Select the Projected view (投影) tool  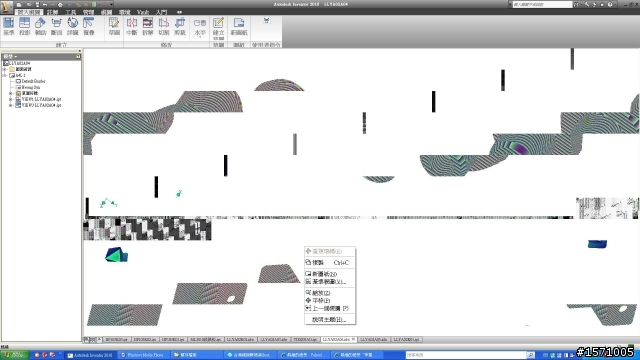[24, 27]
